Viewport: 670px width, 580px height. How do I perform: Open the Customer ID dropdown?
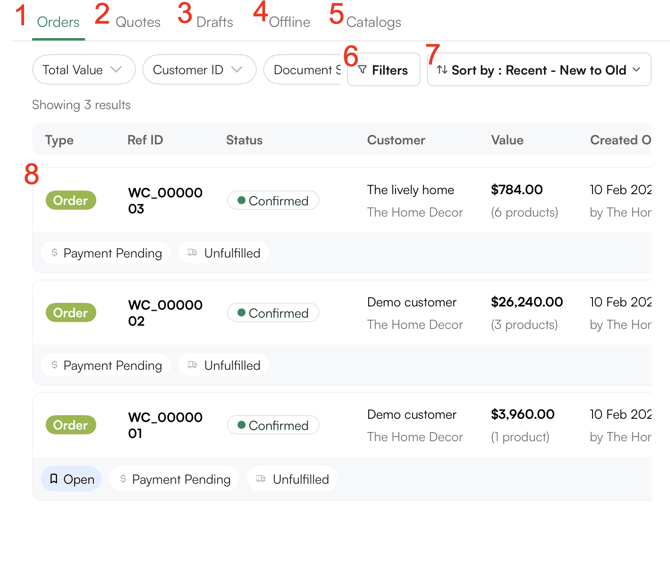(198, 70)
